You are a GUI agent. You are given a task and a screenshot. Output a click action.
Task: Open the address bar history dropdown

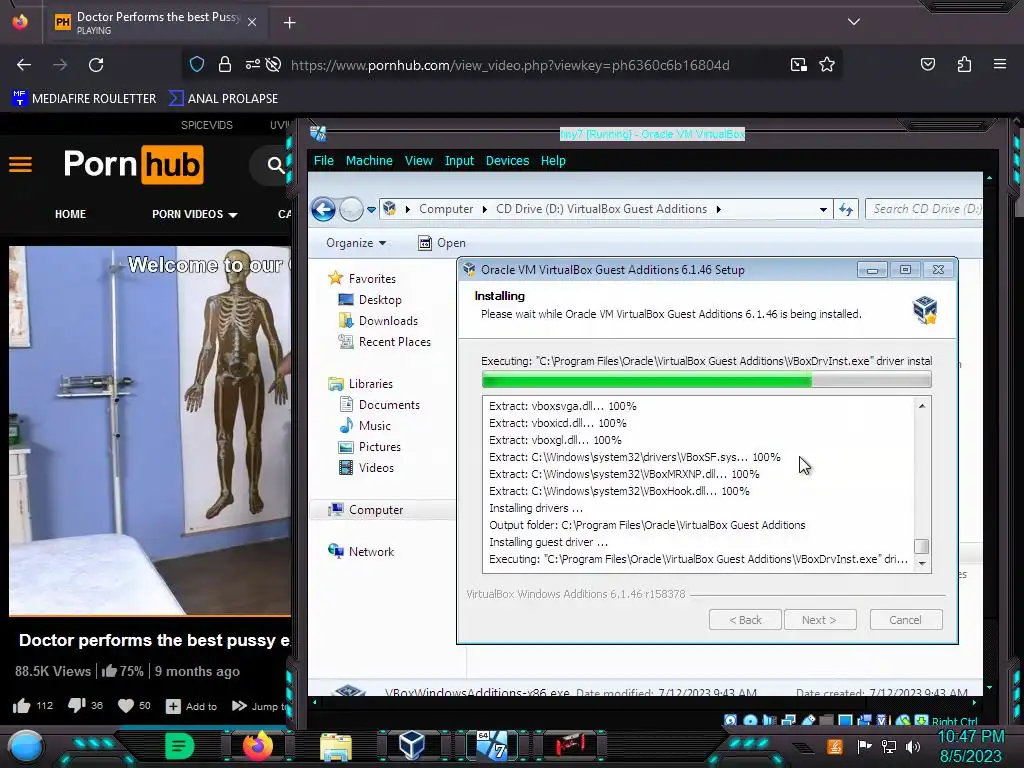click(x=823, y=210)
